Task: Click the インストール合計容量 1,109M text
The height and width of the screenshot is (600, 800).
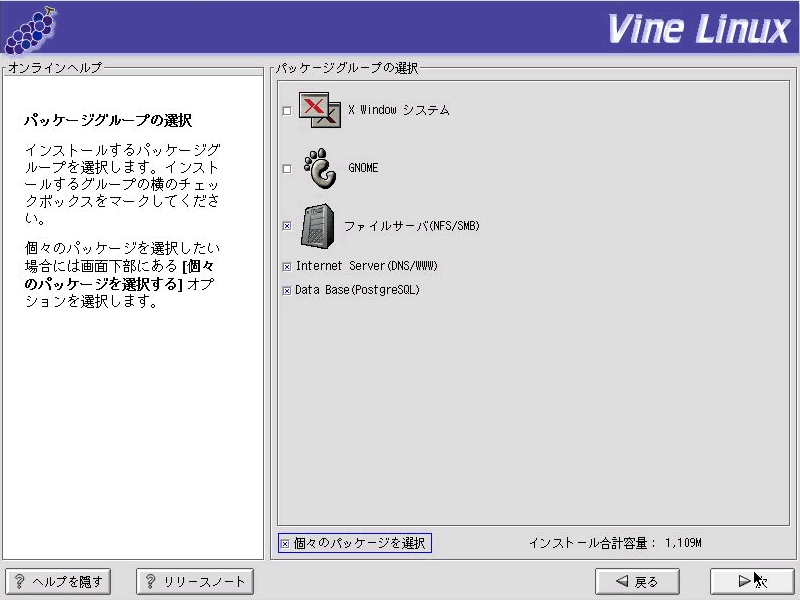Action: point(615,543)
